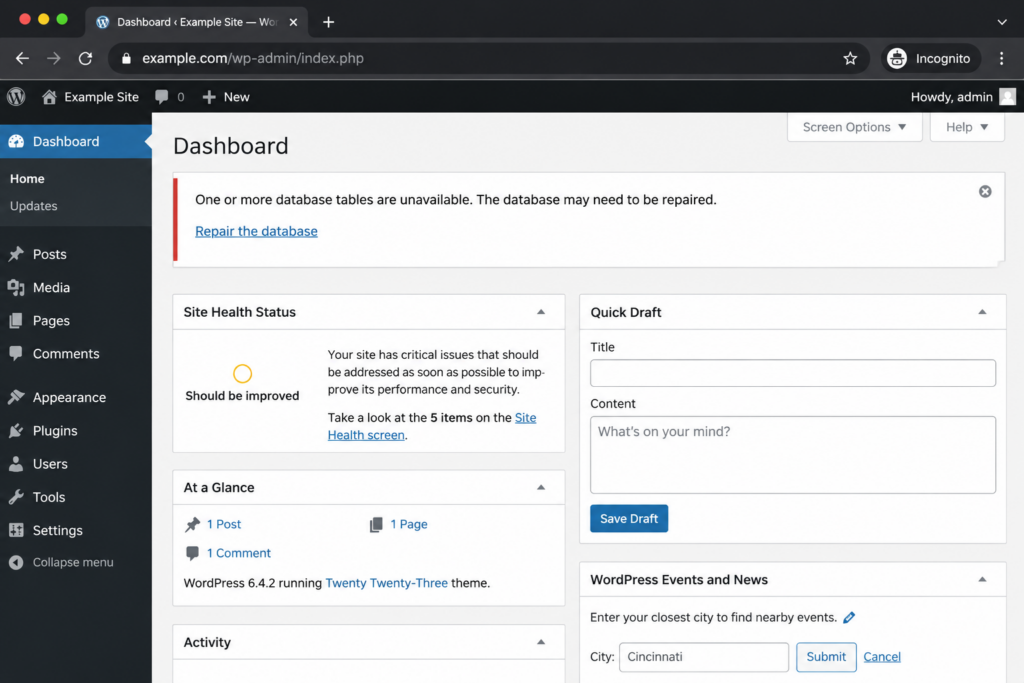Screen dimensions: 1024x683
Task: Click the Plugins plug icon
Action: tap(16, 430)
